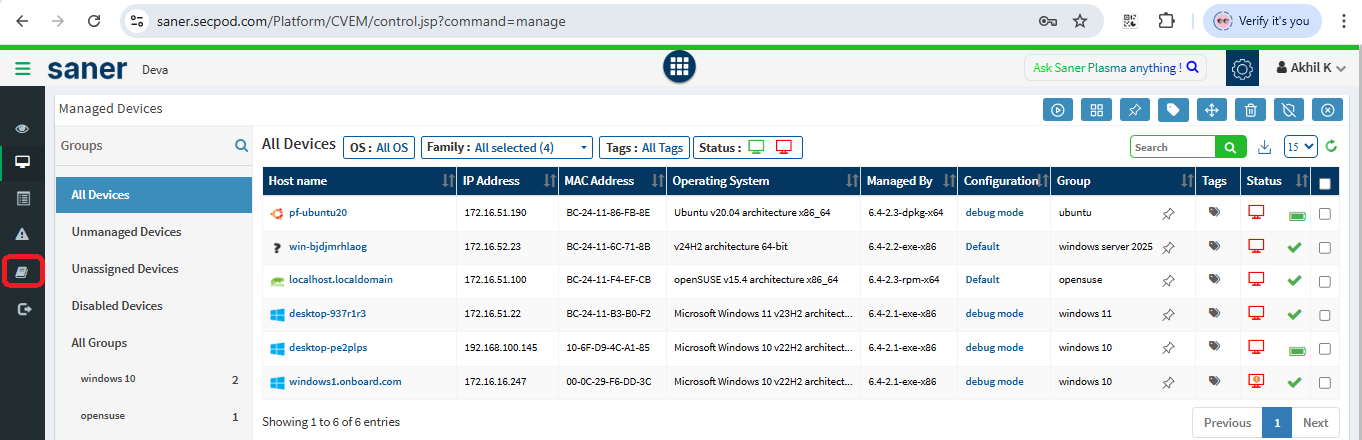
Task: Click the Next pagination button
Action: point(1315,422)
